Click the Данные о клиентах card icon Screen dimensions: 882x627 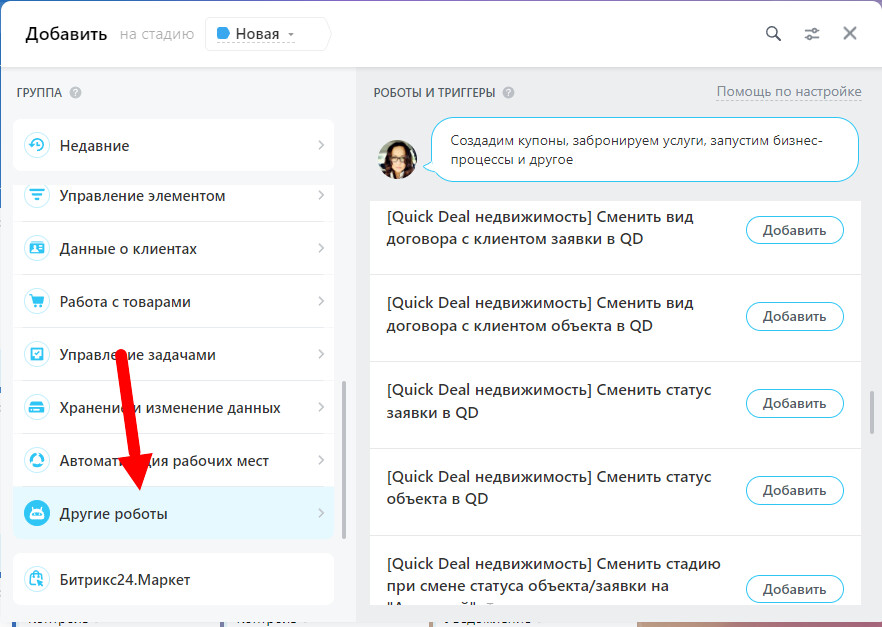(37, 248)
